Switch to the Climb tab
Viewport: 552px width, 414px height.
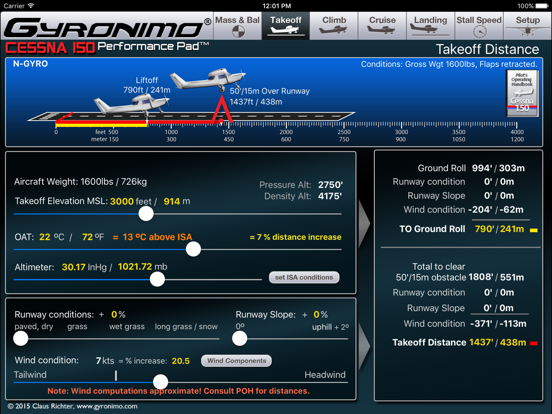tap(334, 26)
